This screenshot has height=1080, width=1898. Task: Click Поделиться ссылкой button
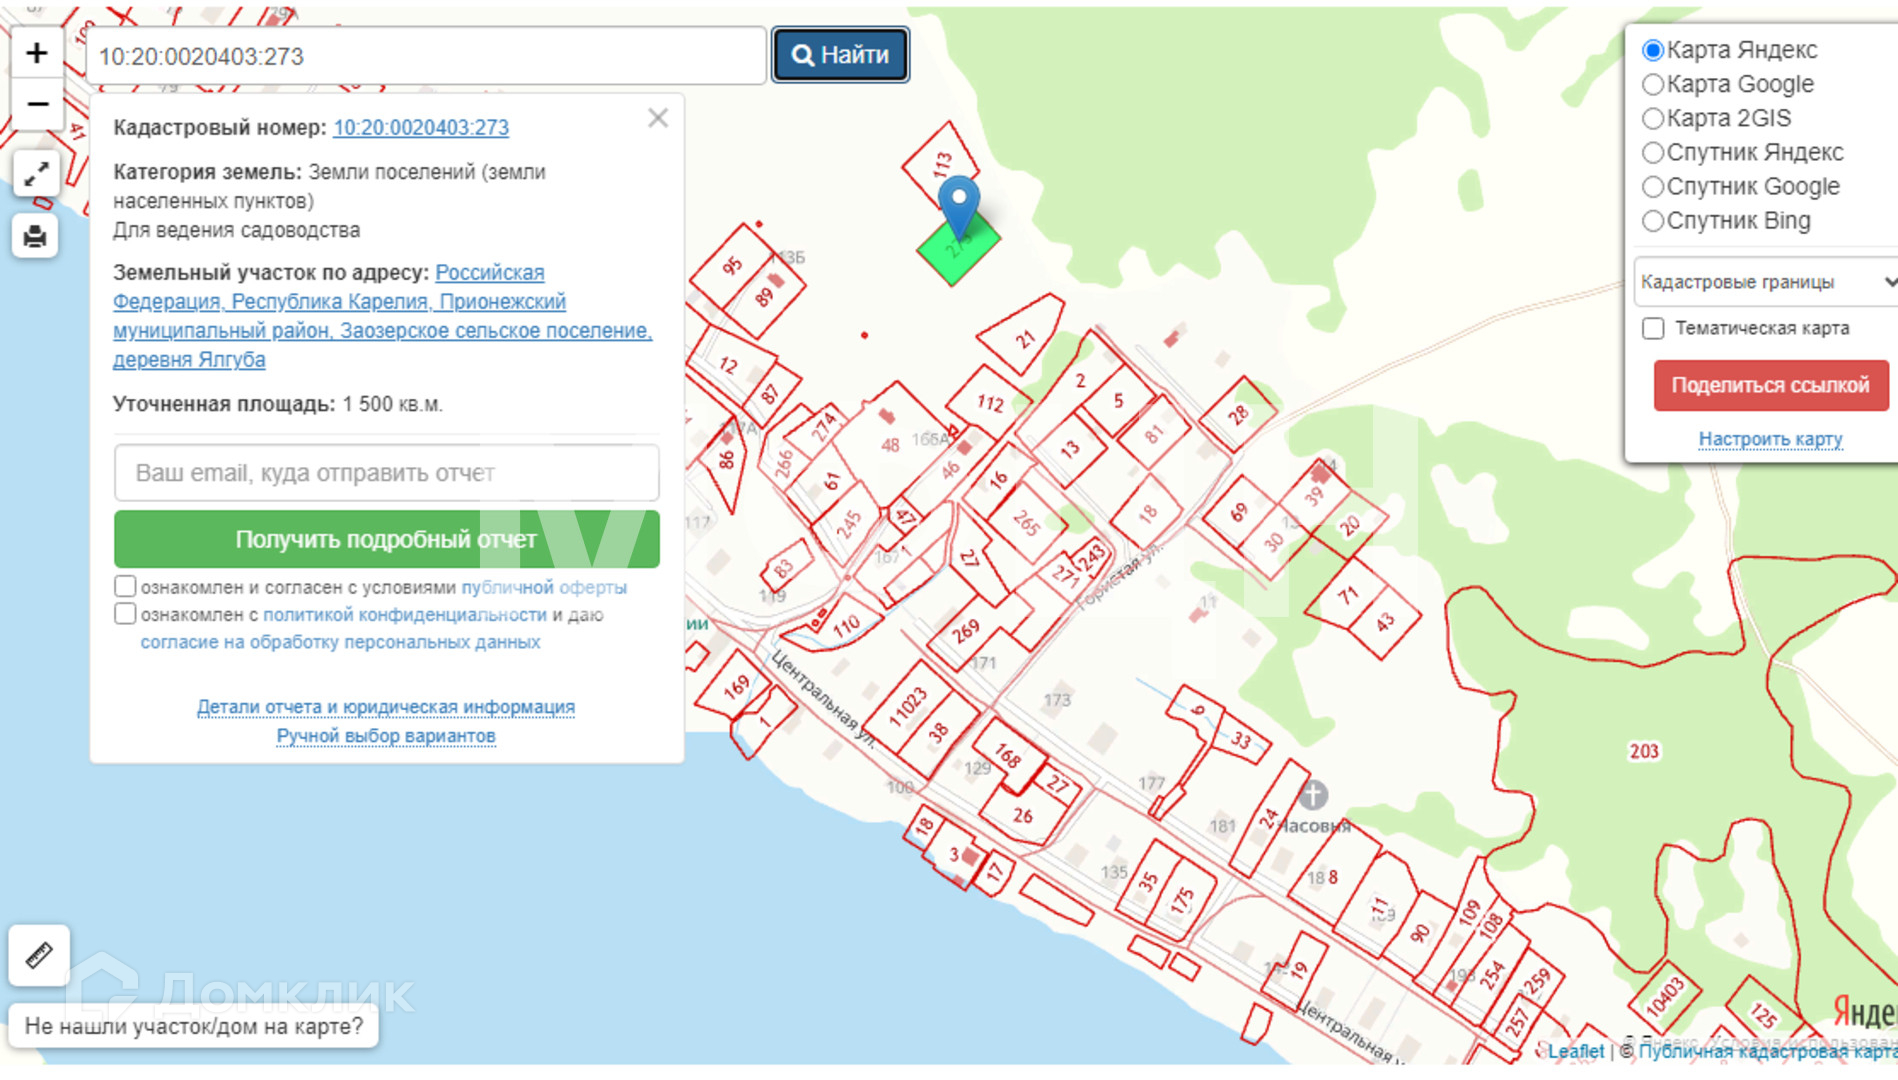coord(1770,385)
